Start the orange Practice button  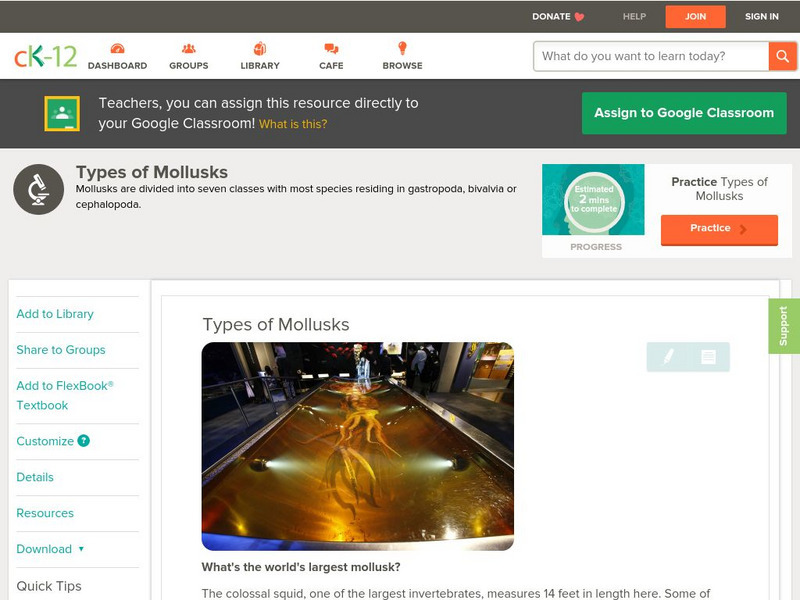point(718,229)
